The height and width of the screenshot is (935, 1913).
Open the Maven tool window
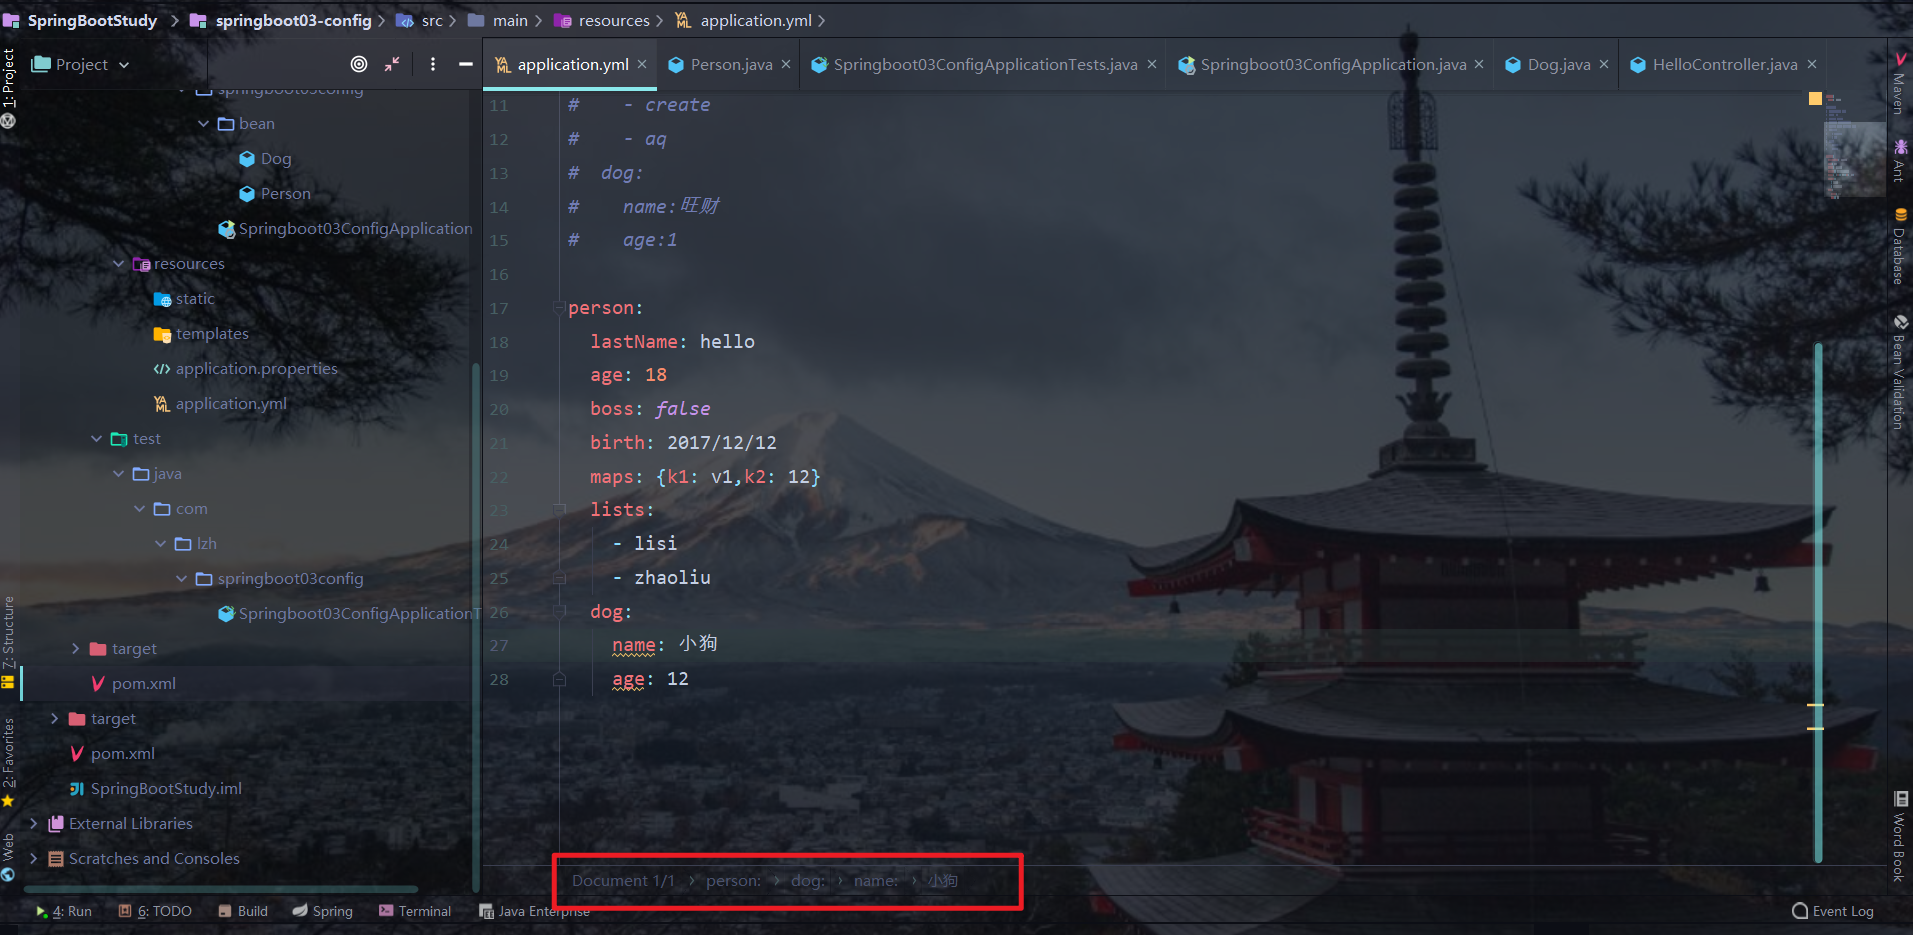(1899, 84)
